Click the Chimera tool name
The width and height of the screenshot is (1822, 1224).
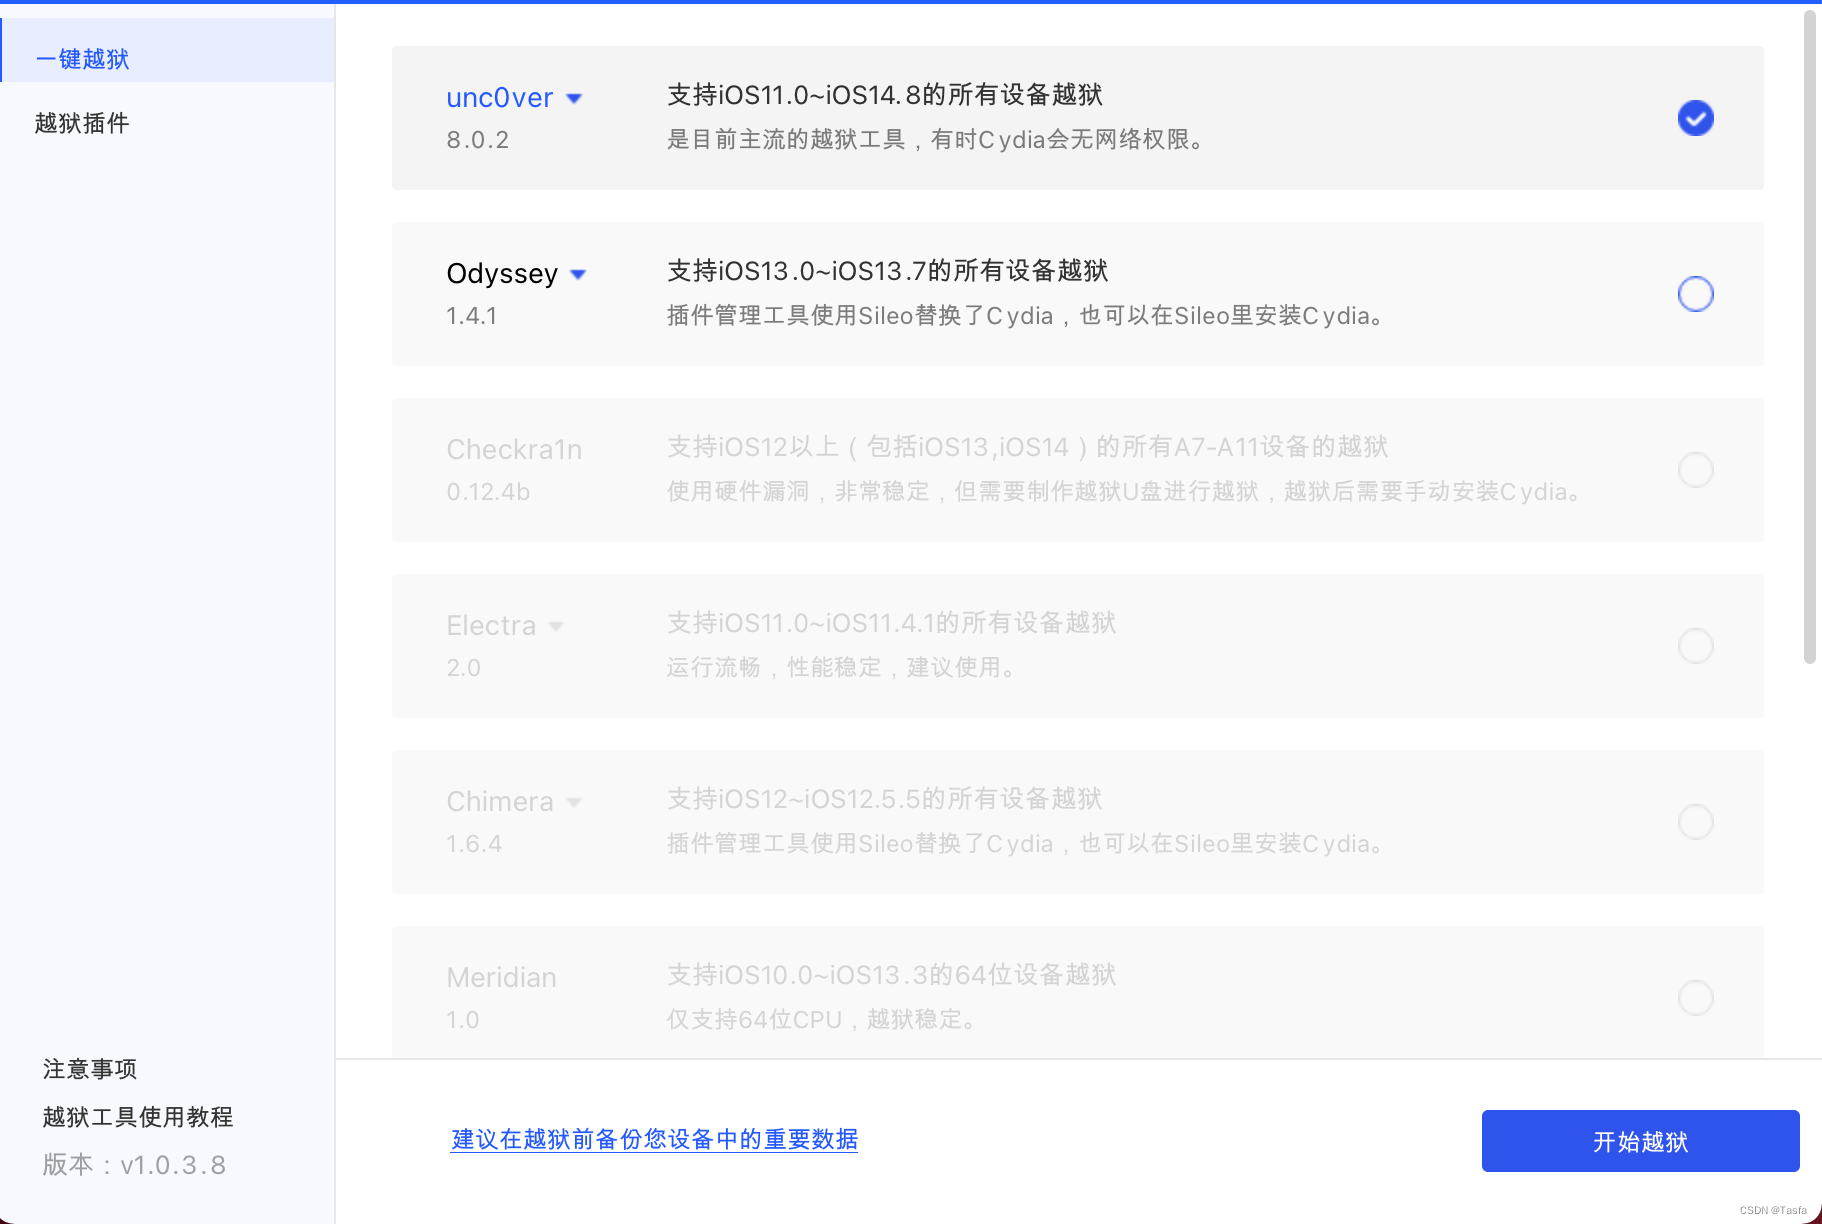[x=500, y=801]
